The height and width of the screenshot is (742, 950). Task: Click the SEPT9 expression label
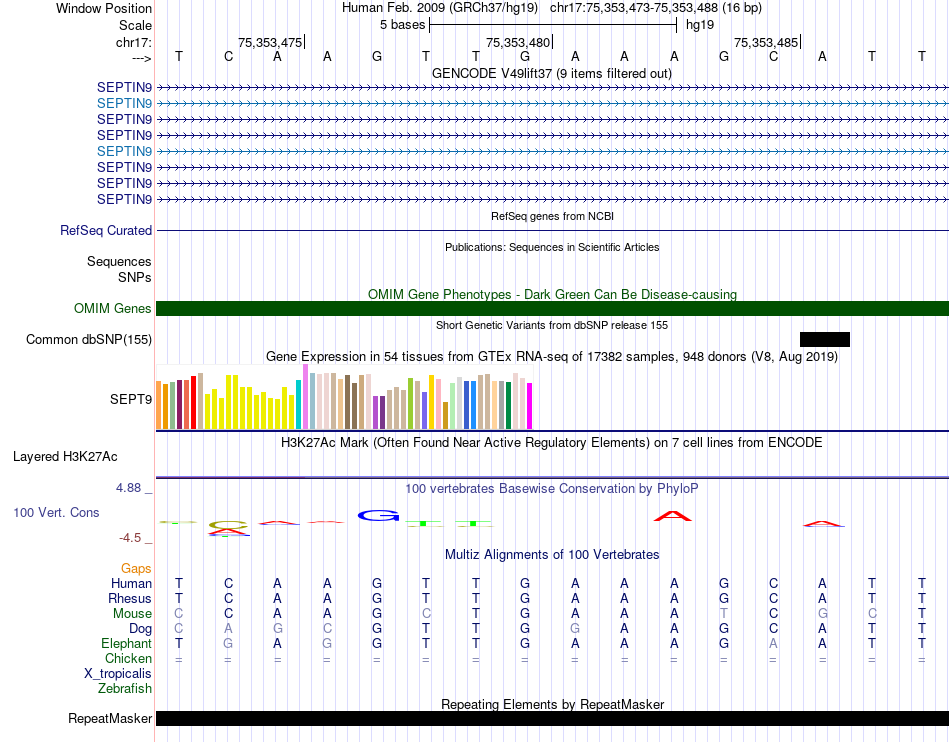point(131,399)
